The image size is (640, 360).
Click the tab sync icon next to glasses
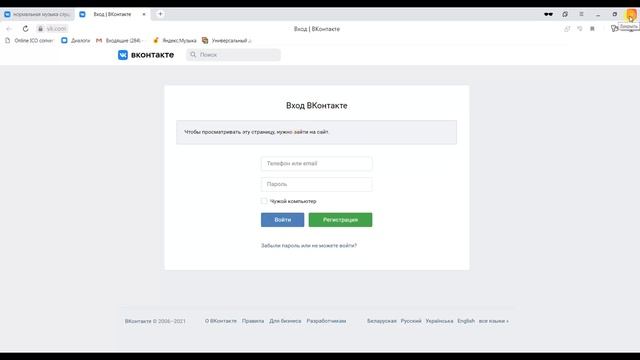click(565, 14)
